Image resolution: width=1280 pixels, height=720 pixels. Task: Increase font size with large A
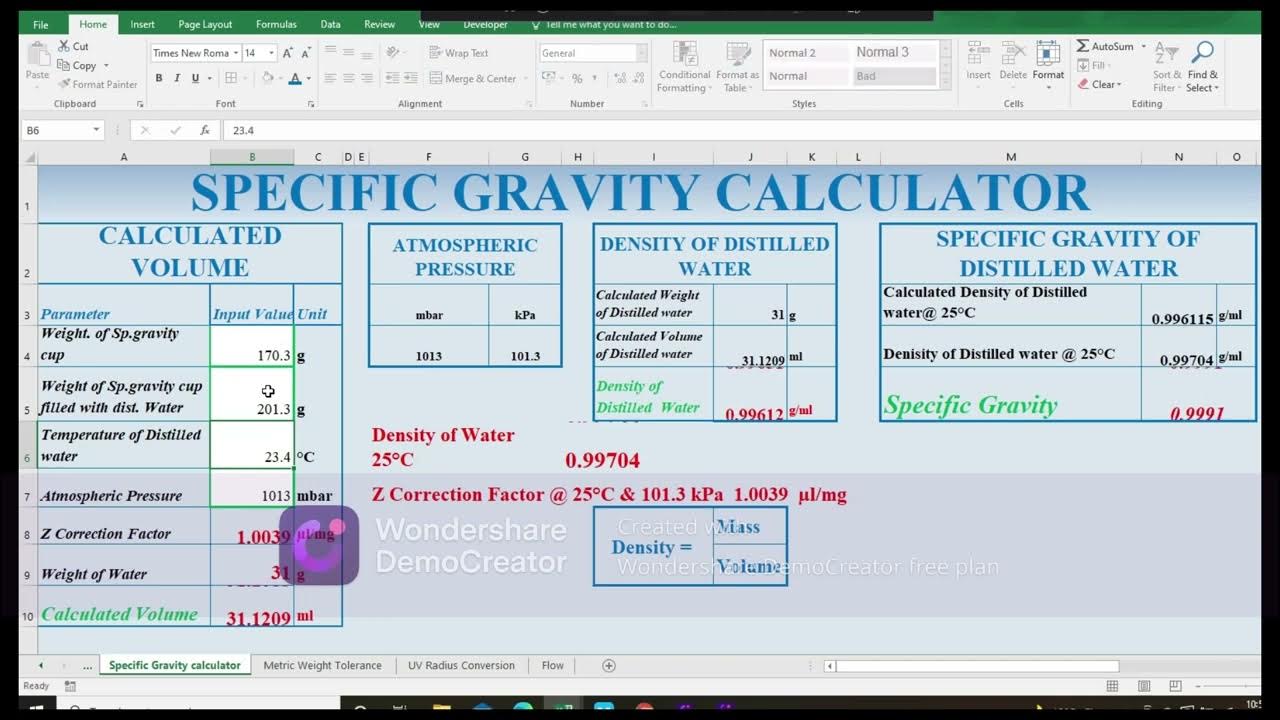click(x=288, y=53)
